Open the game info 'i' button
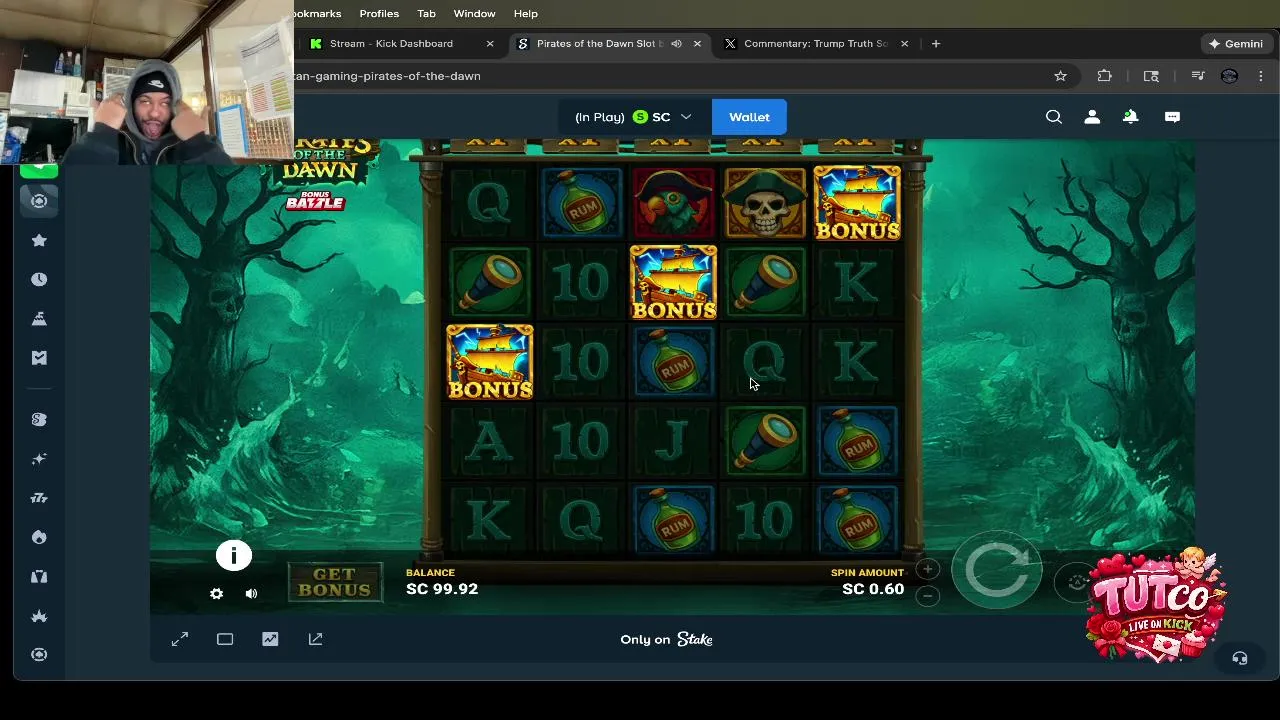 click(234, 555)
